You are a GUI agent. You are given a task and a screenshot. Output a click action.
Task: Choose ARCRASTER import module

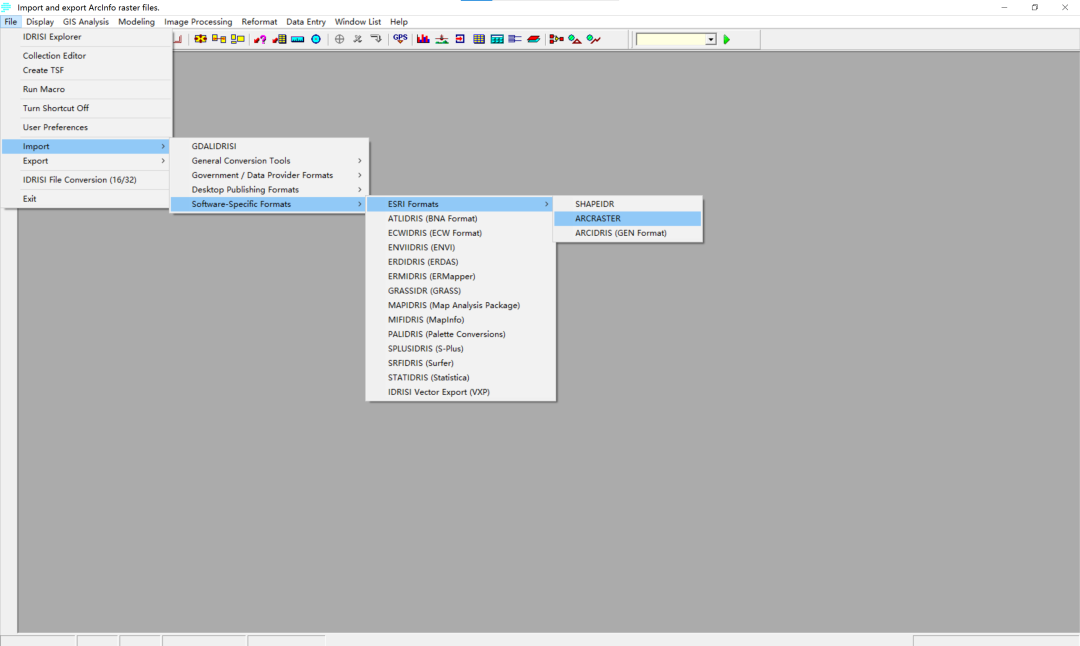tap(628, 218)
